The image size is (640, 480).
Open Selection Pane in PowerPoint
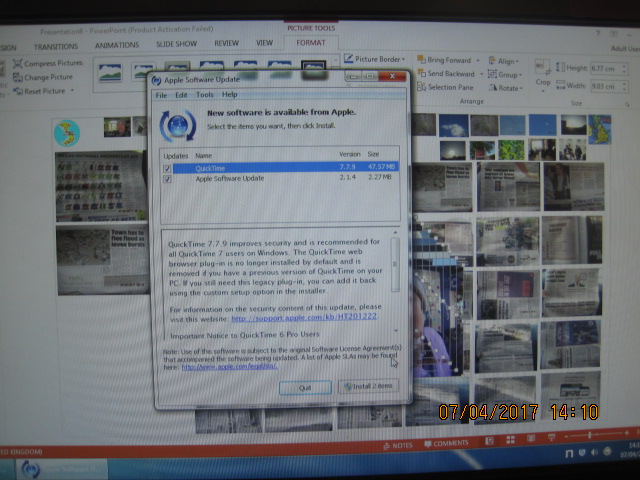coord(445,87)
